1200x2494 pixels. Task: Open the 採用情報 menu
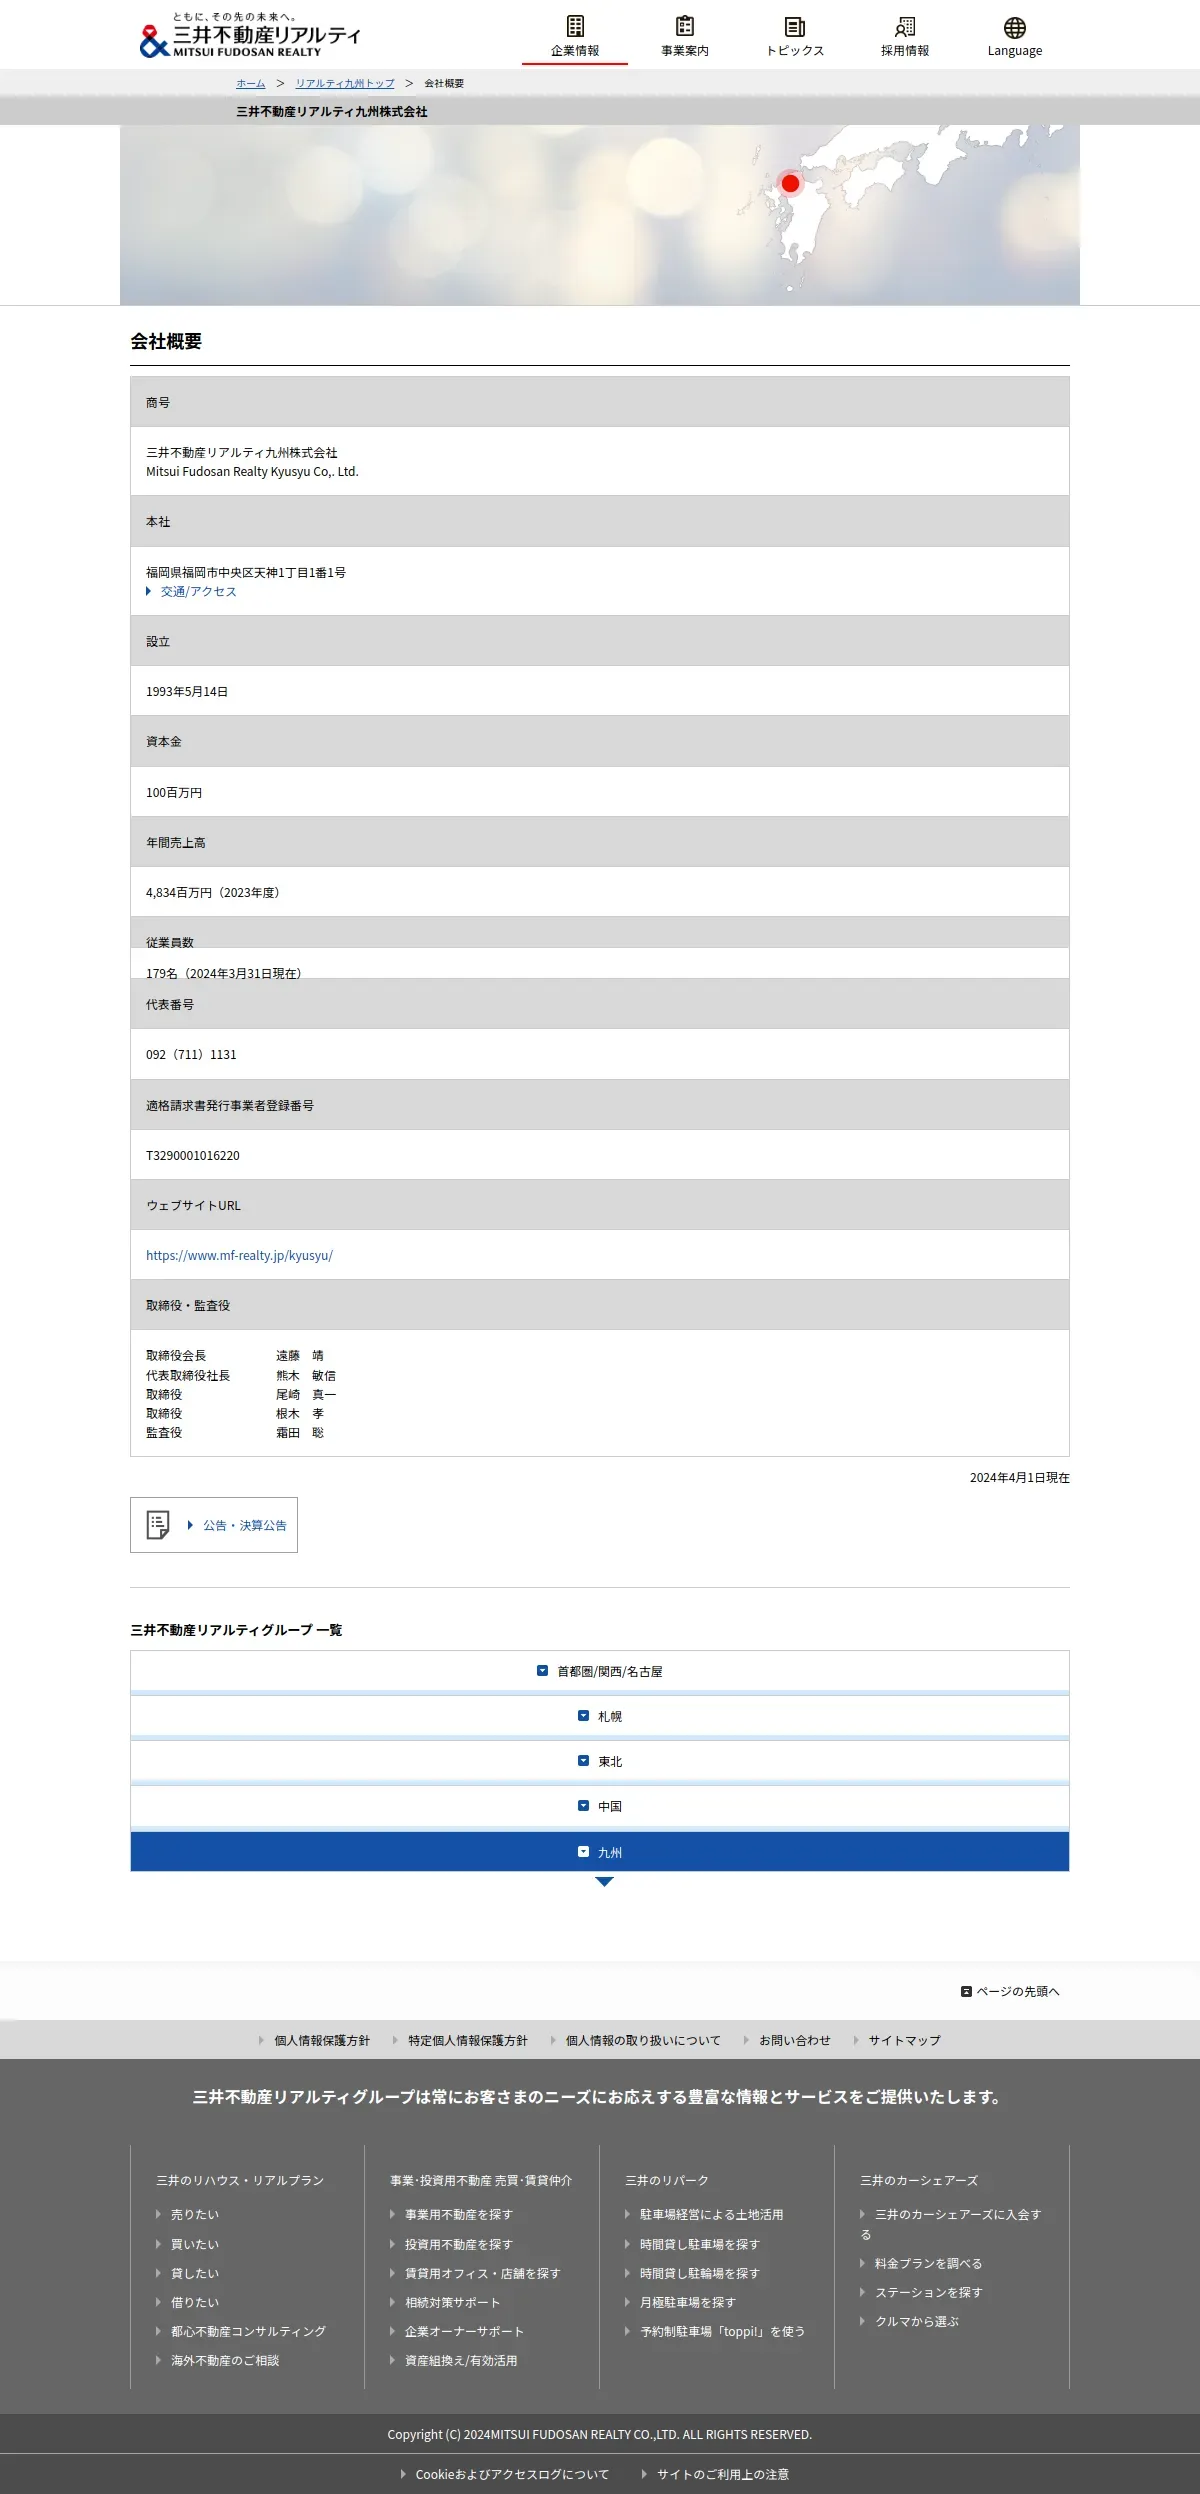point(905,37)
